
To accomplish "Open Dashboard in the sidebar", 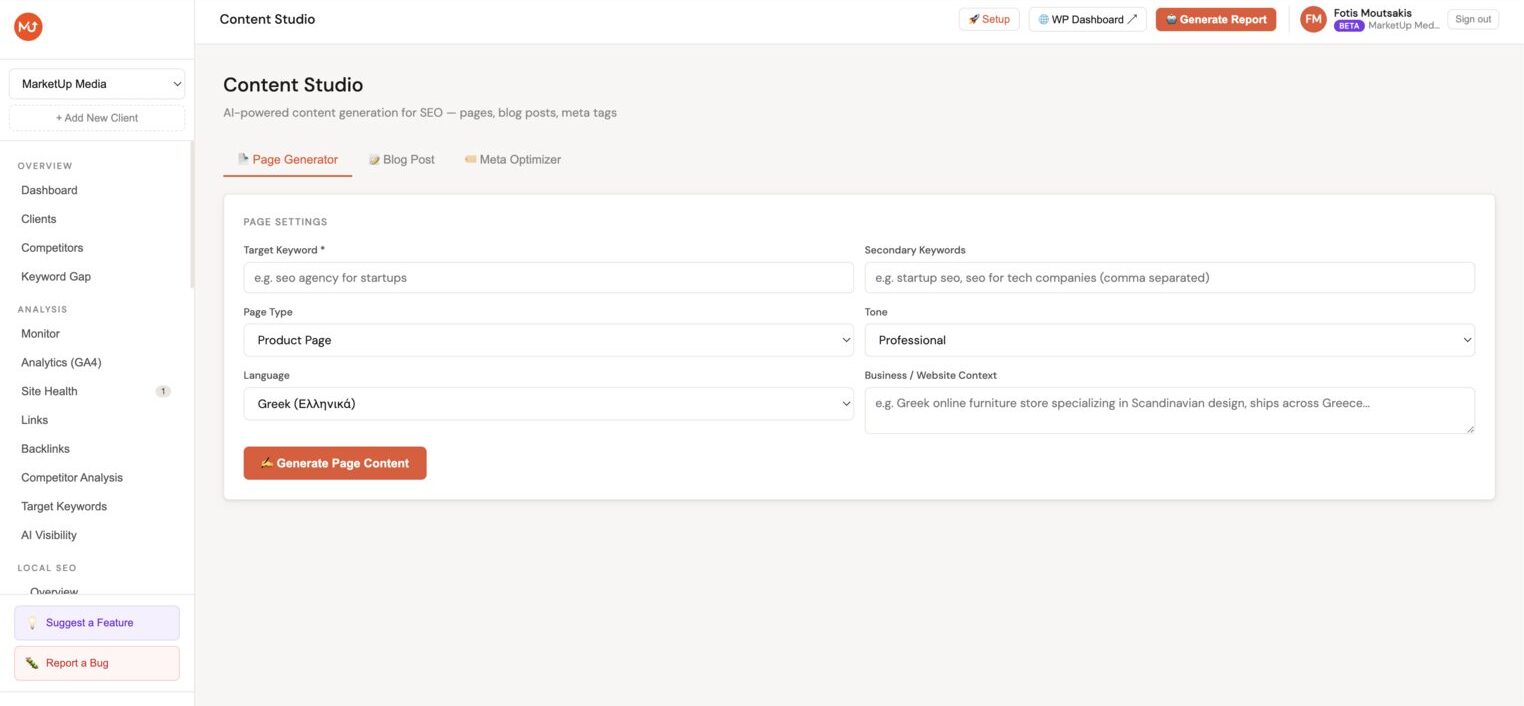I will click(x=49, y=190).
